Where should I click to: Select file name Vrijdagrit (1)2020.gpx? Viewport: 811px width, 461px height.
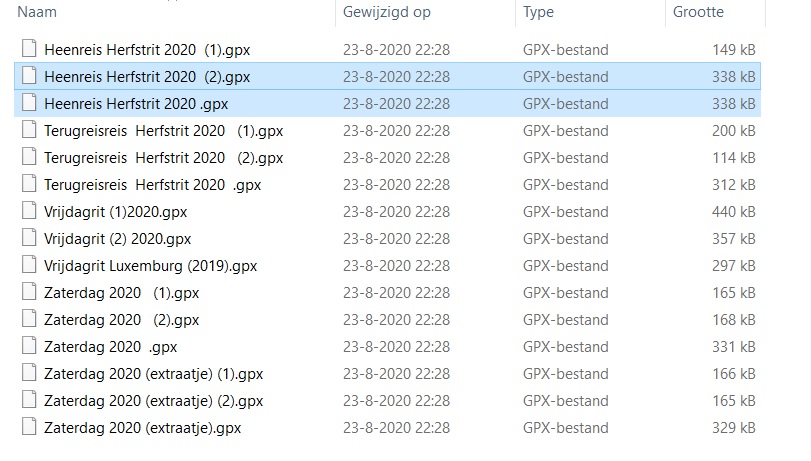[115, 212]
